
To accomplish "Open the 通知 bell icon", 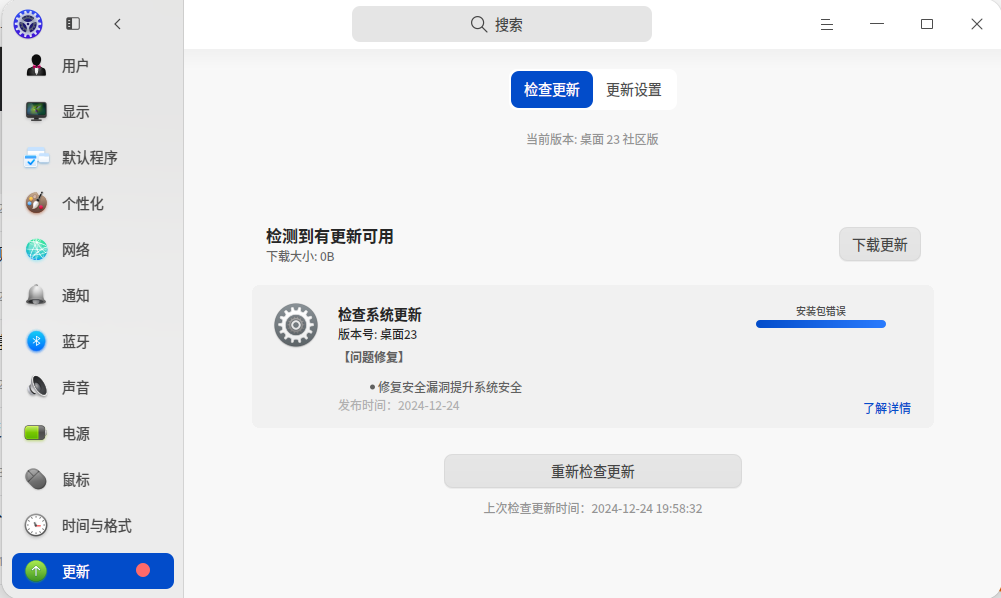I will [36, 295].
